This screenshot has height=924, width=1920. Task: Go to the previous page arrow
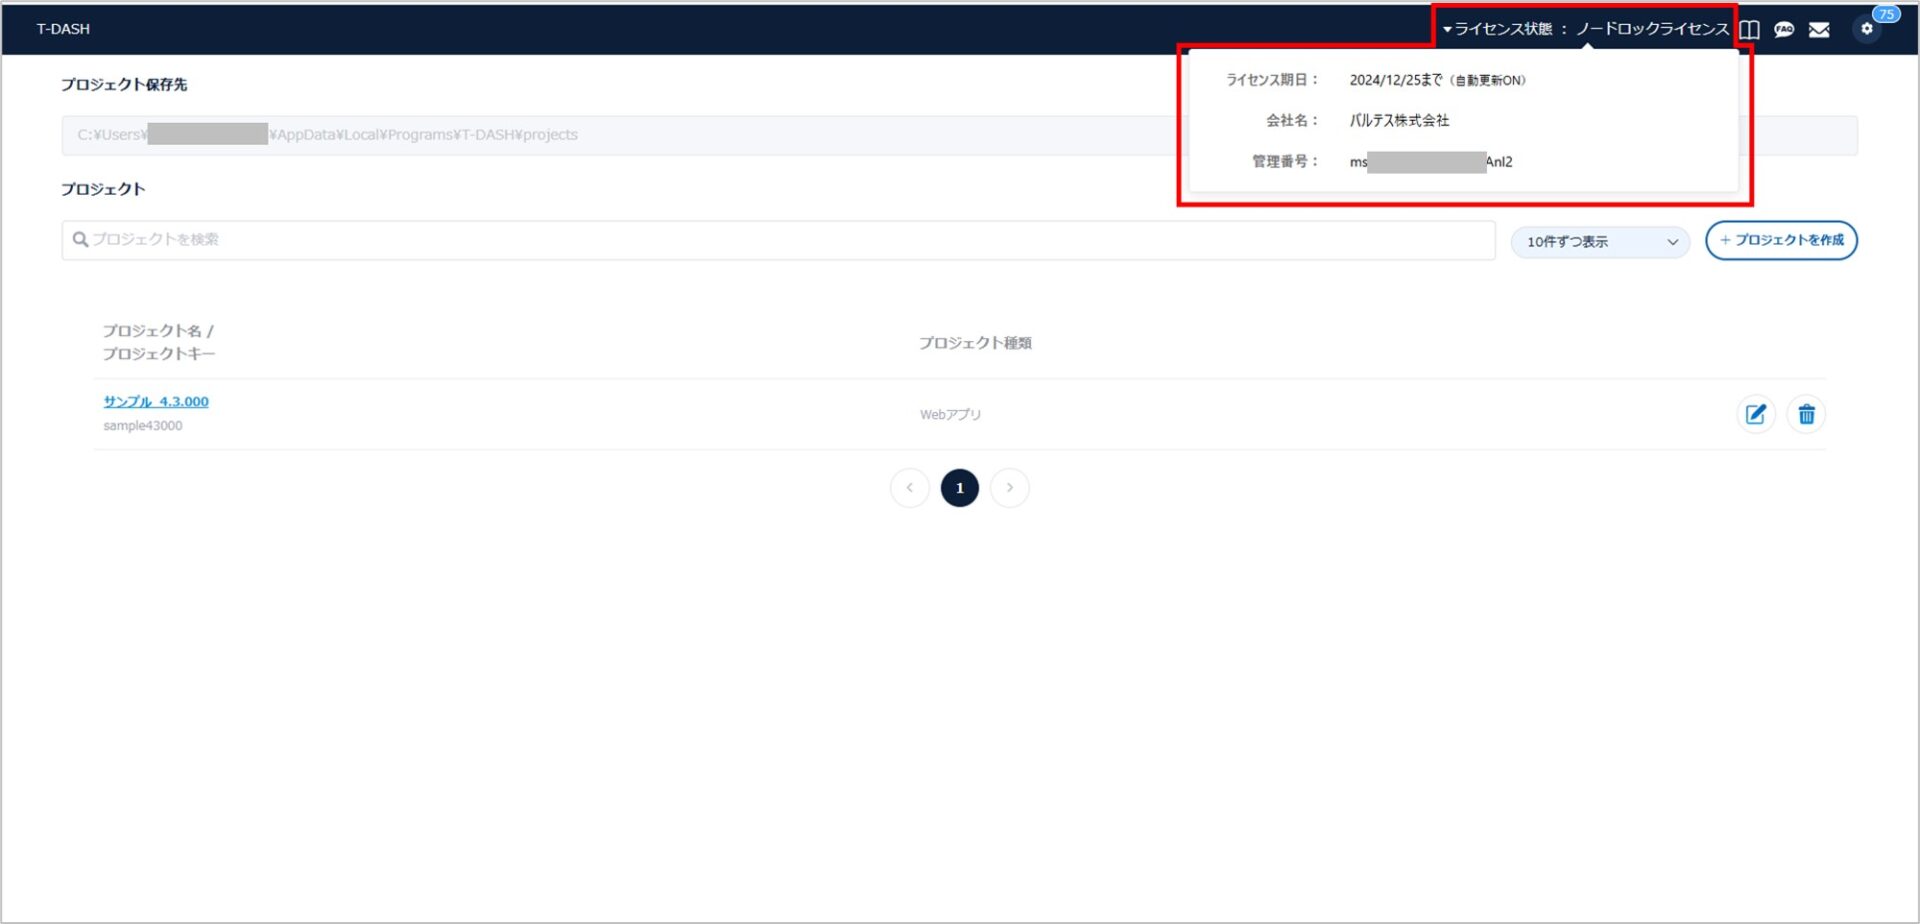[x=909, y=488]
